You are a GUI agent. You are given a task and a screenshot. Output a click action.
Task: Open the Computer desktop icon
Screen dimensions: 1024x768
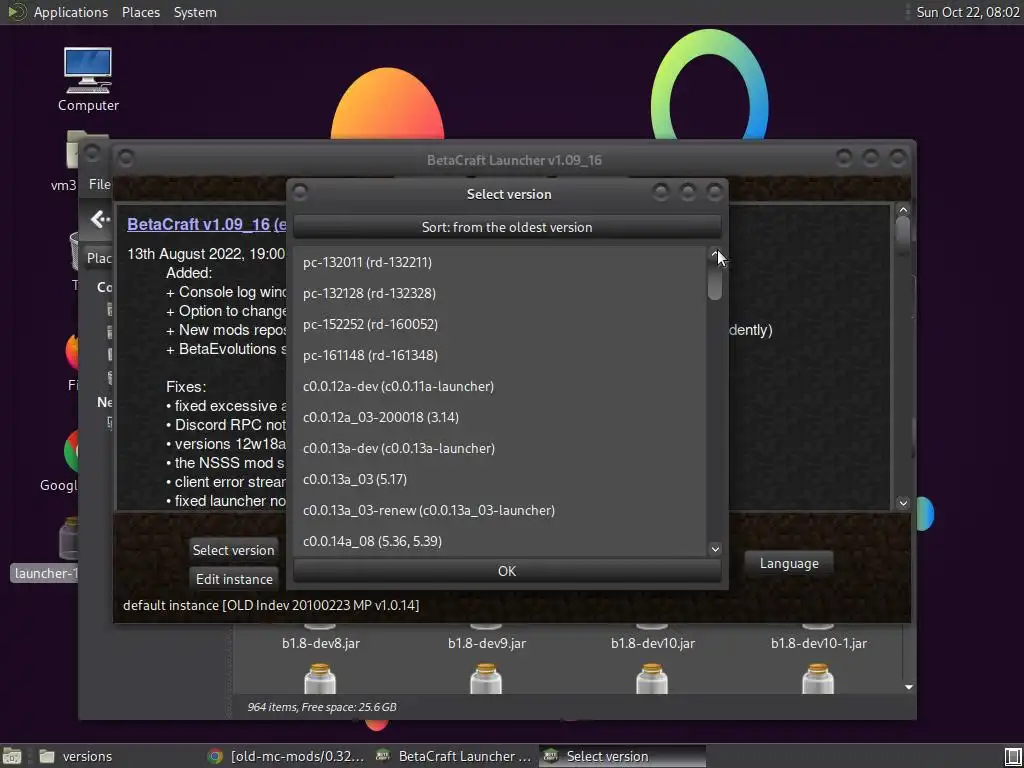(88, 80)
